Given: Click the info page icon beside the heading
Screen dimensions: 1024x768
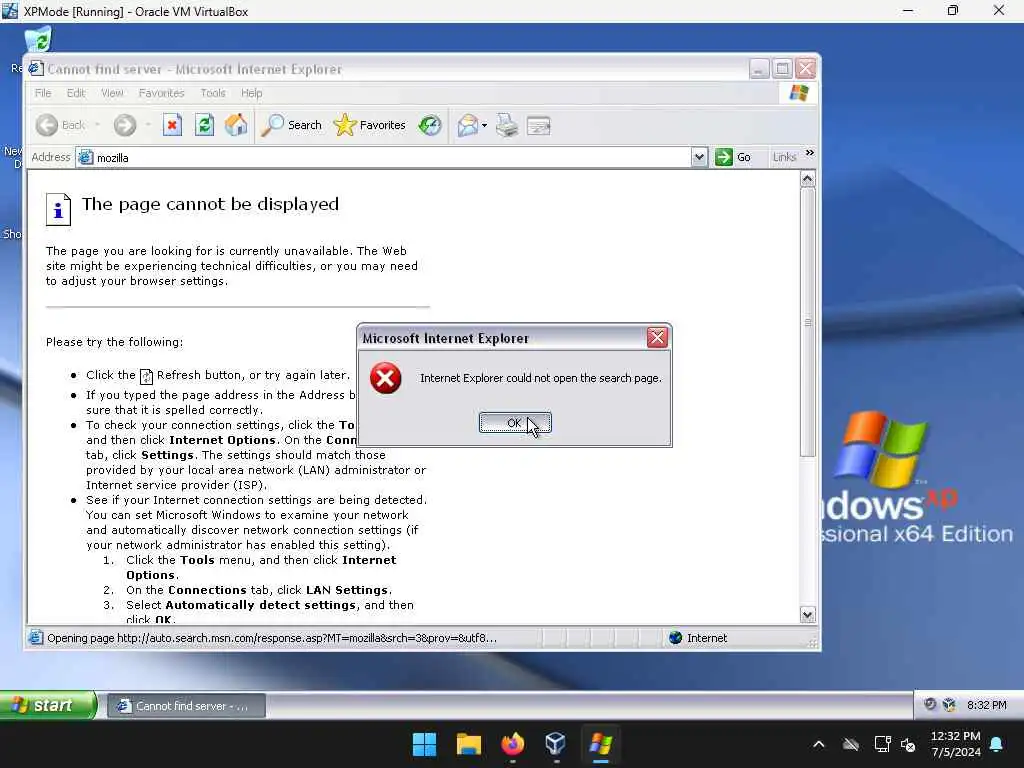Looking at the screenshot, I should tap(58, 209).
